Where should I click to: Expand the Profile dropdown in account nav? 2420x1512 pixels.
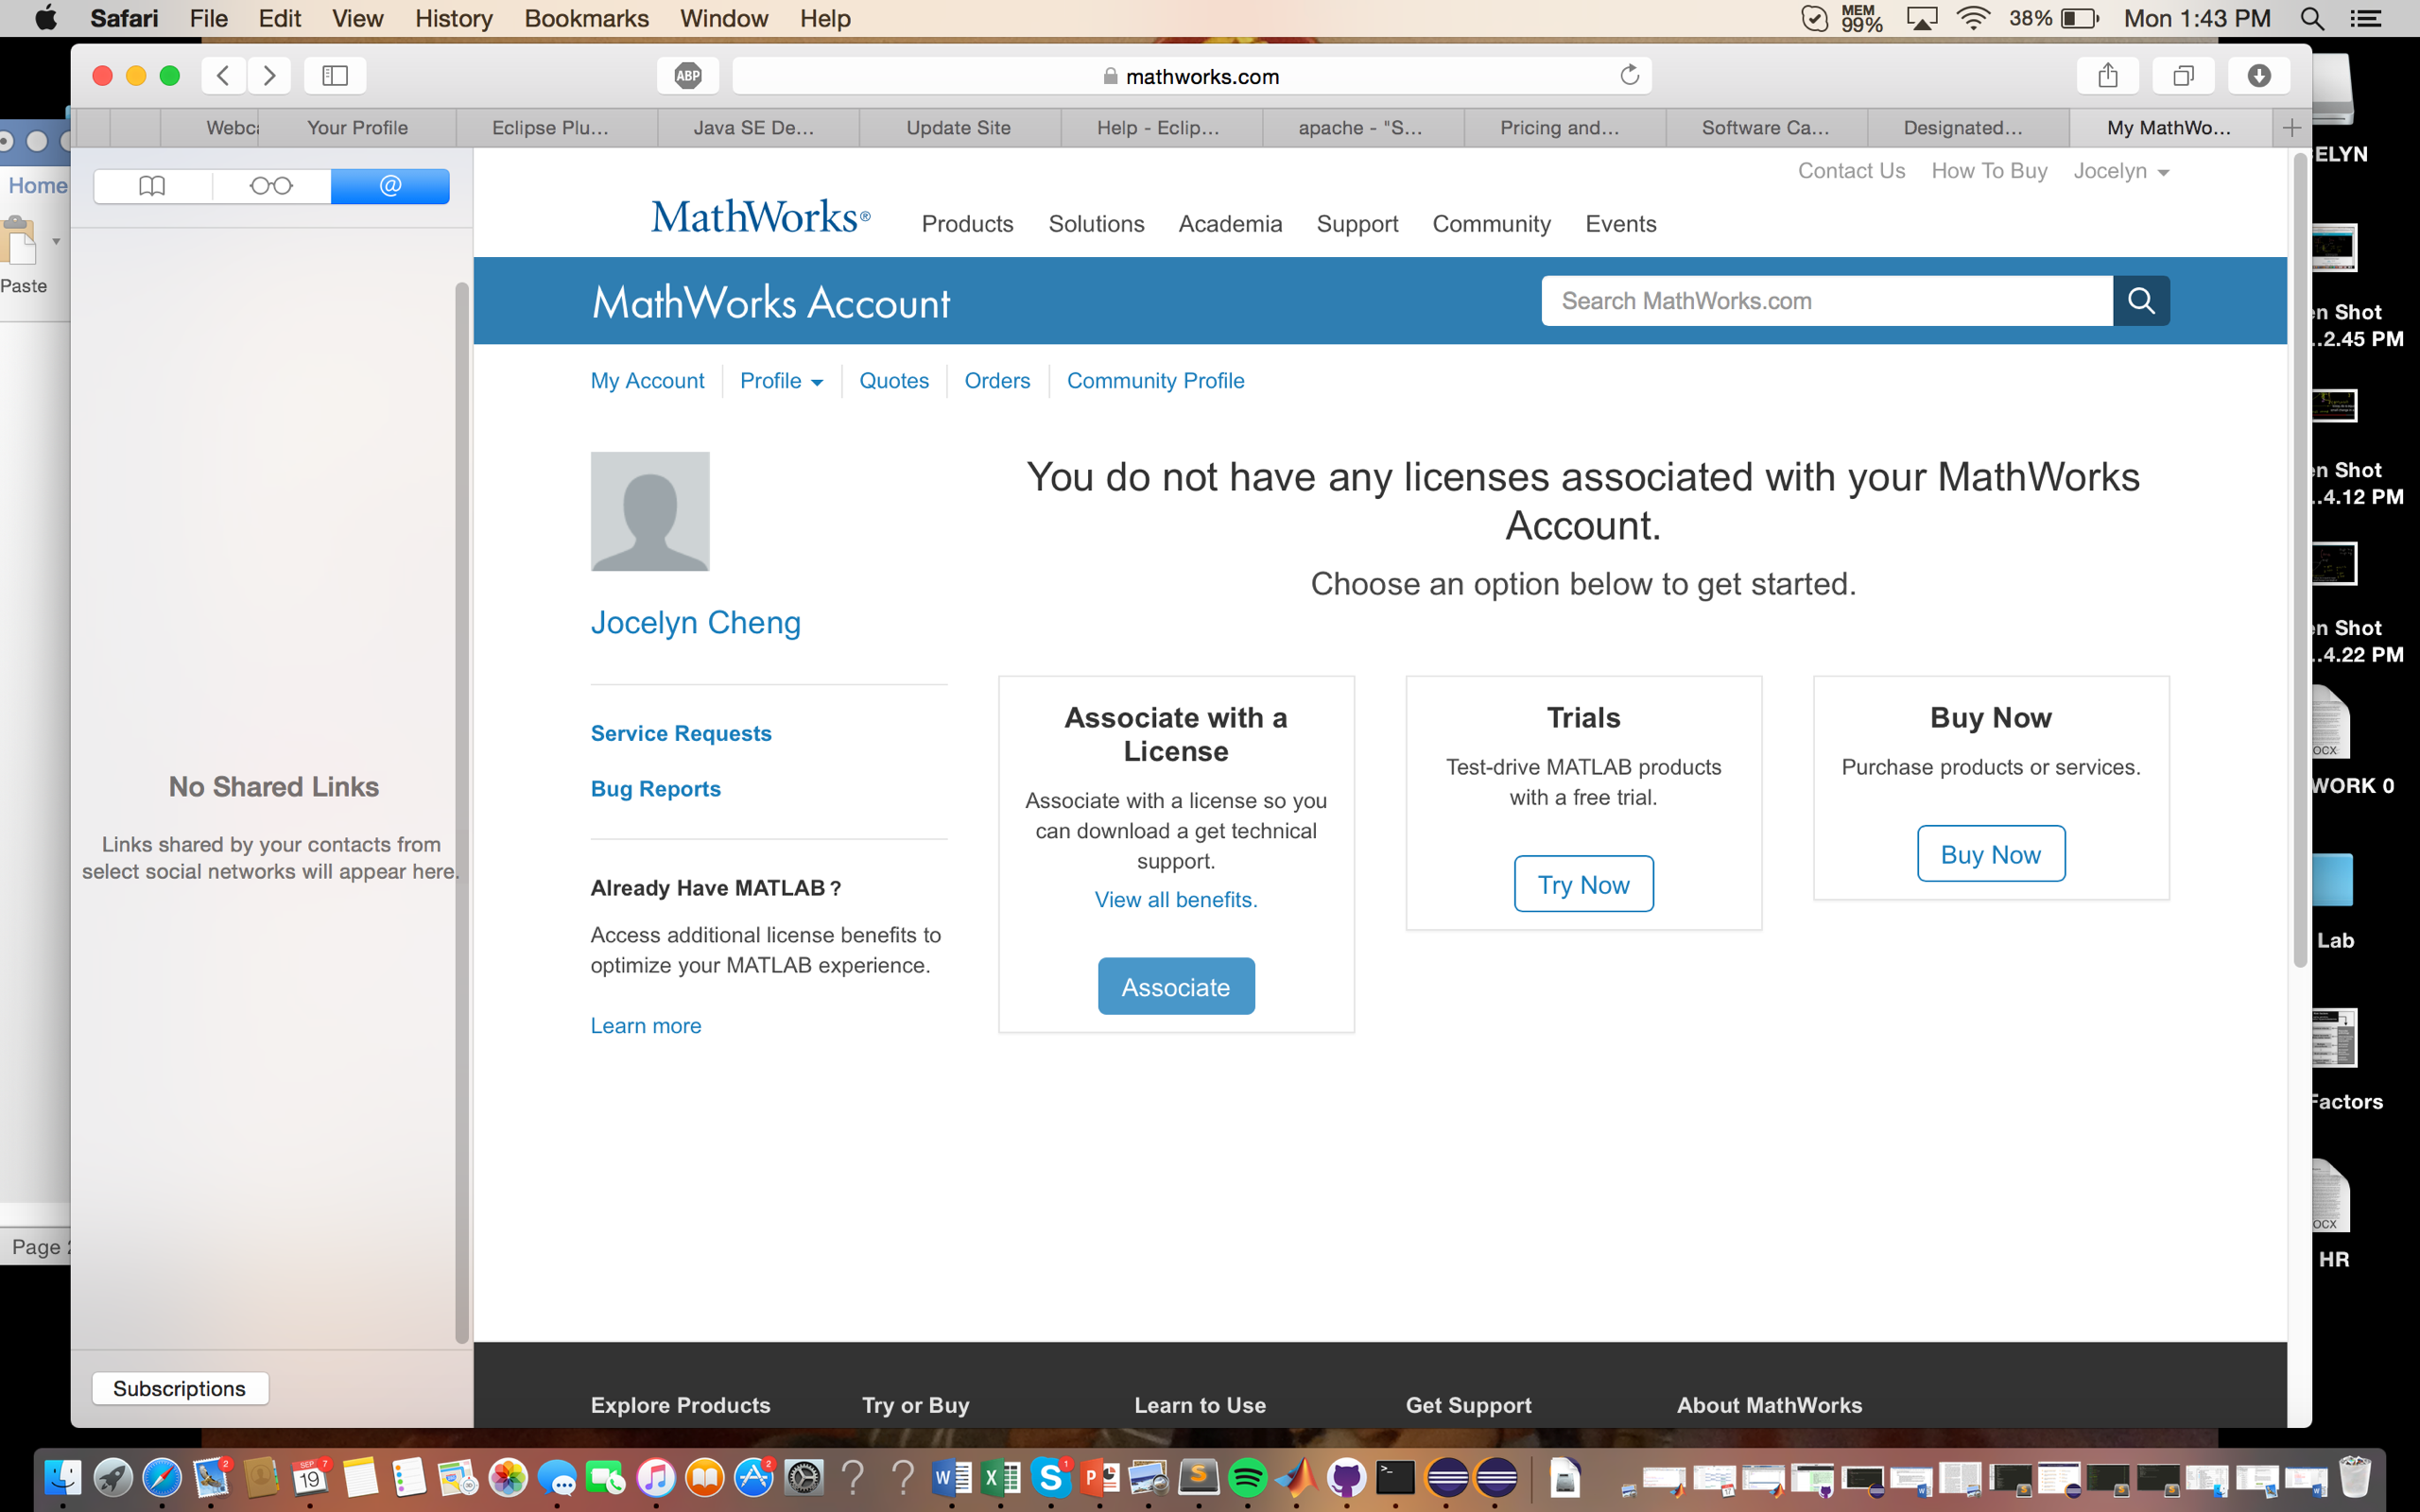point(781,381)
